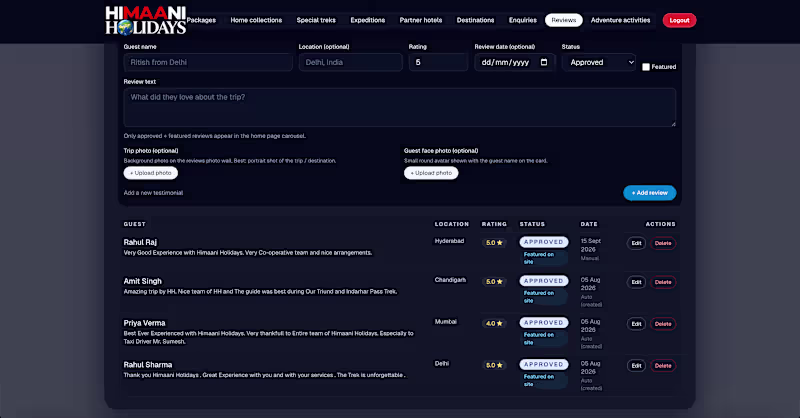Image resolution: width=800 pixels, height=418 pixels.
Task: Click the Review date field
Action: [x=514, y=62]
